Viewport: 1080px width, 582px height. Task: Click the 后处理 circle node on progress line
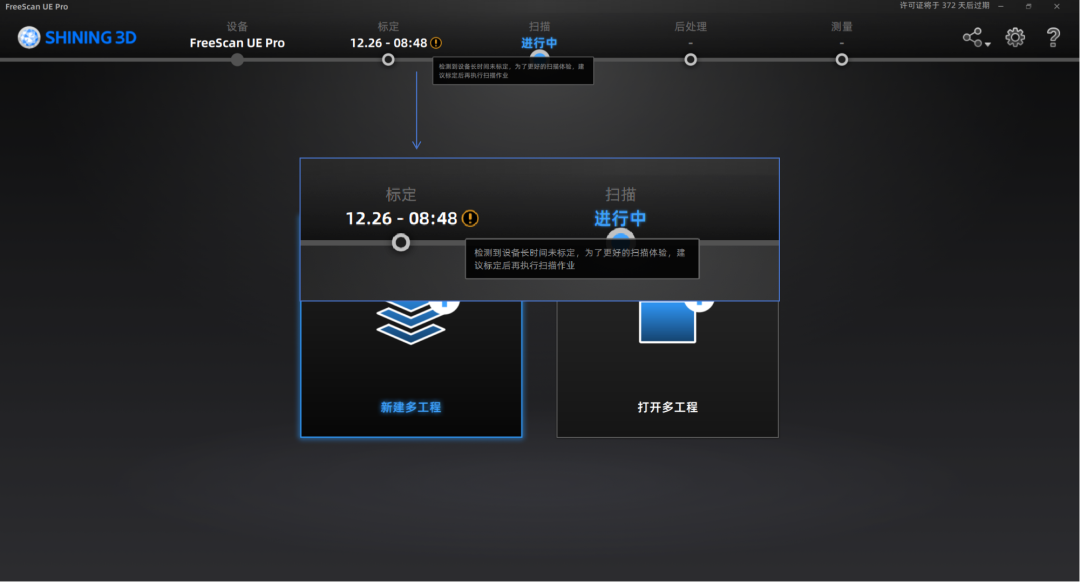pyautogui.click(x=690, y=60)
